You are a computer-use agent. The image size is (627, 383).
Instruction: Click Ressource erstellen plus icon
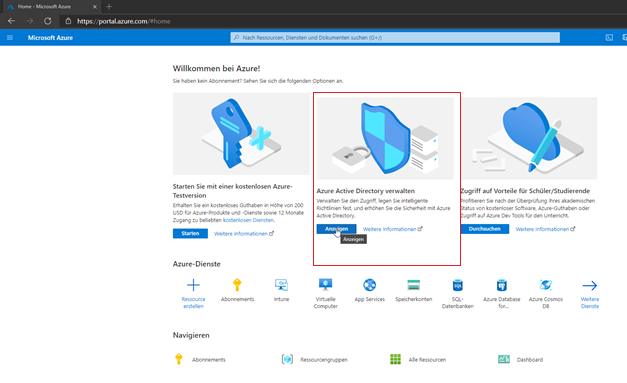(194, 285)
